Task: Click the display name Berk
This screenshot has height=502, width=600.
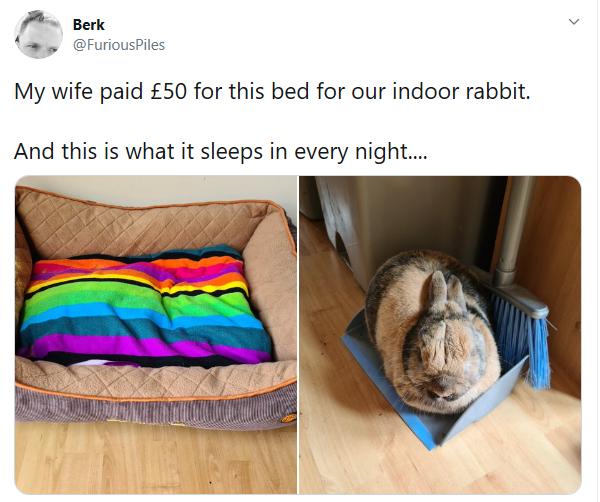Action: coord(88,25)
